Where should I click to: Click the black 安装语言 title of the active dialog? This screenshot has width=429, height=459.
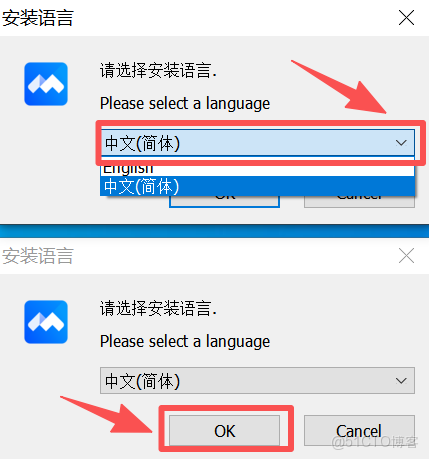38,18
